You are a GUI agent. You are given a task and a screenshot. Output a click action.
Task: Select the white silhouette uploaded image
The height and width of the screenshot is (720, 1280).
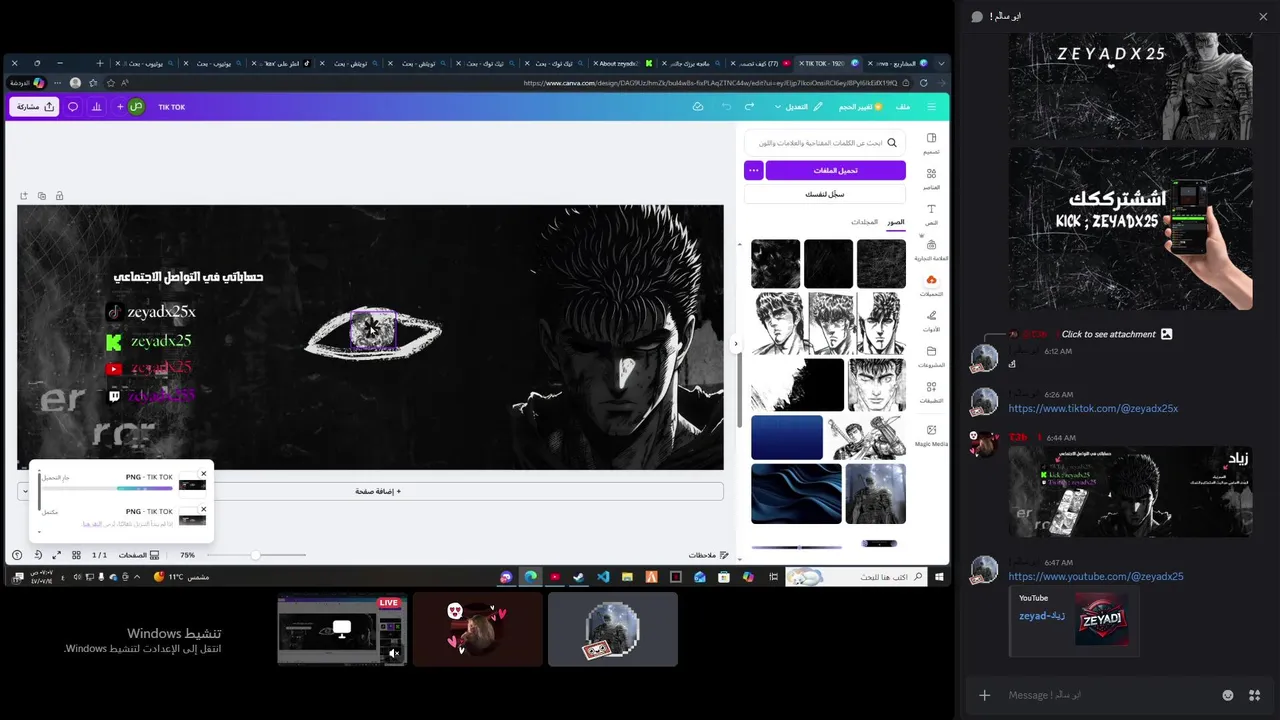point(798,385)
